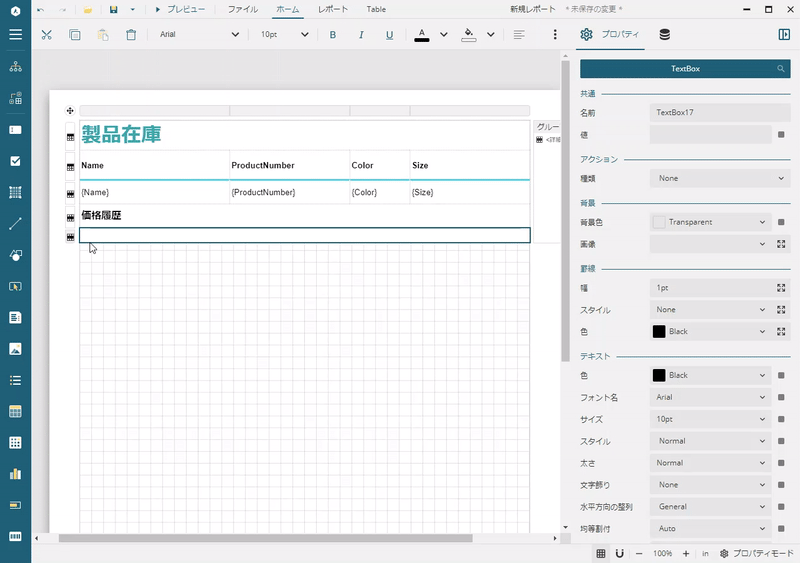Image resolution: width=800 pixels, height=563 pixels.
Task: Select the Image tool in left sidebar
Action: click(15, 349)
